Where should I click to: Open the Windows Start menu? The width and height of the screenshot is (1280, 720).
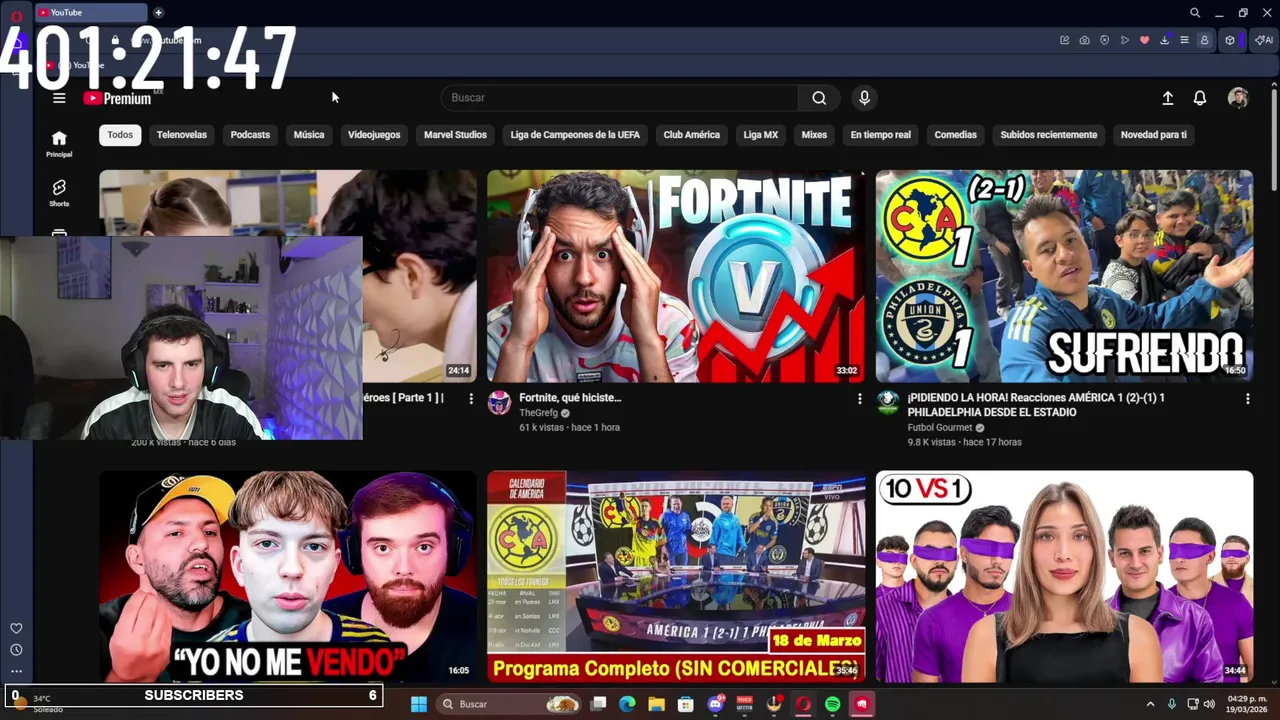click(419, 704)
